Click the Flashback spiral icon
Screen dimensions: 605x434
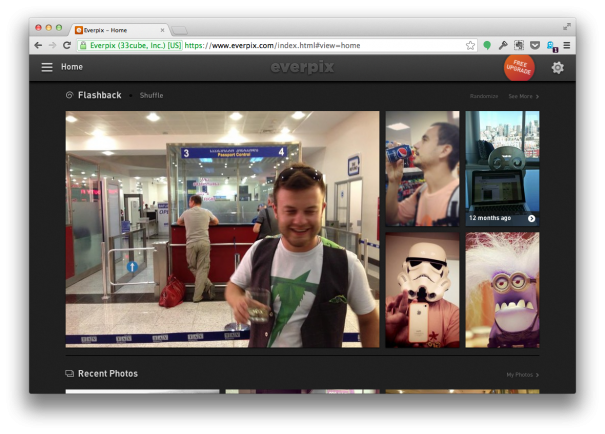pyautogui.click(x=69, y=95)
